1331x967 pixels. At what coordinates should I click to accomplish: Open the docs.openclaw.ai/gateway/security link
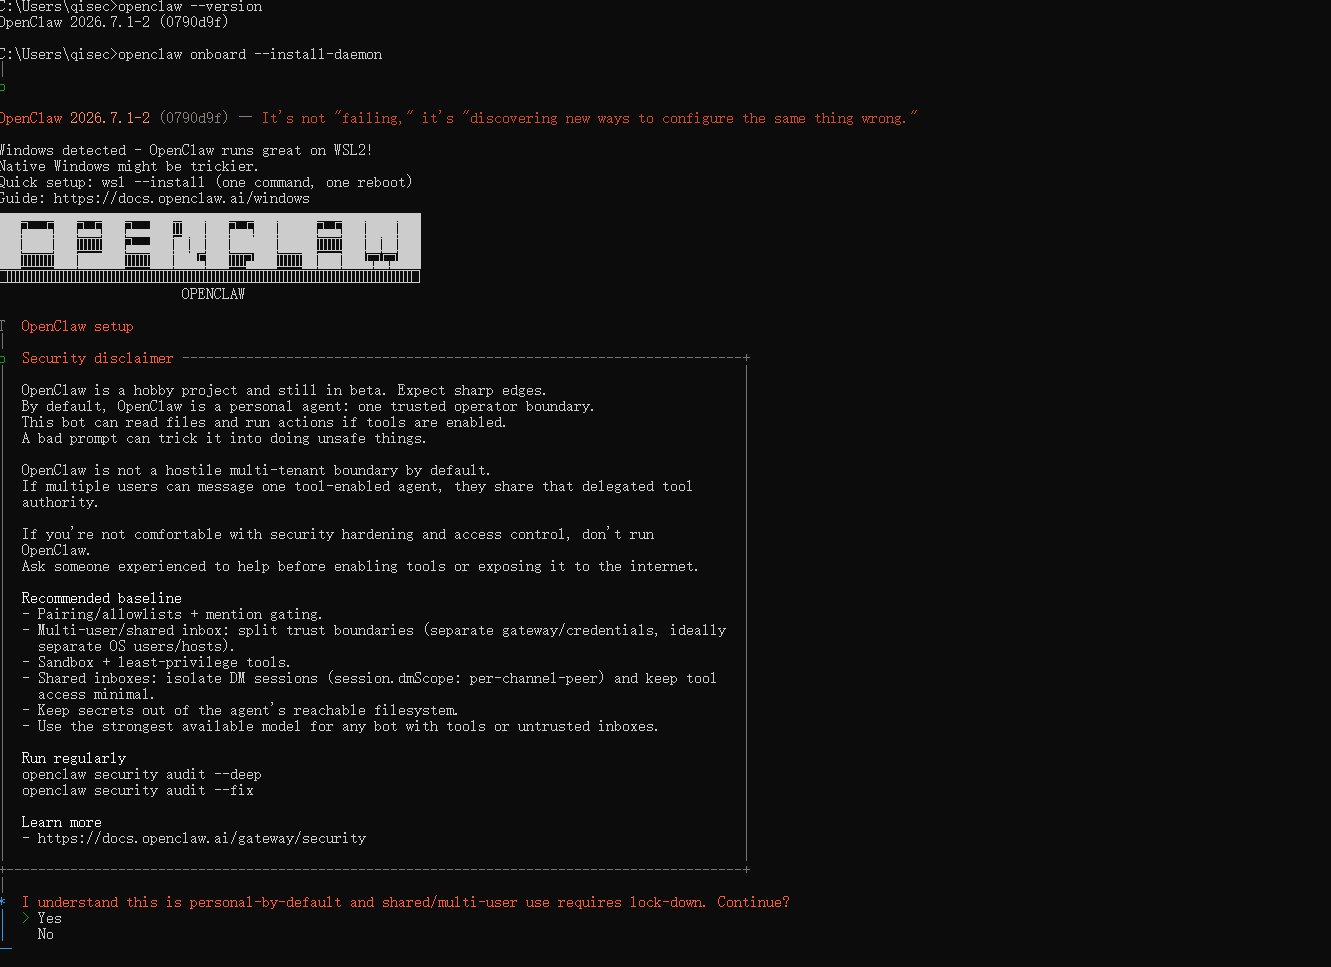(202, 838)
